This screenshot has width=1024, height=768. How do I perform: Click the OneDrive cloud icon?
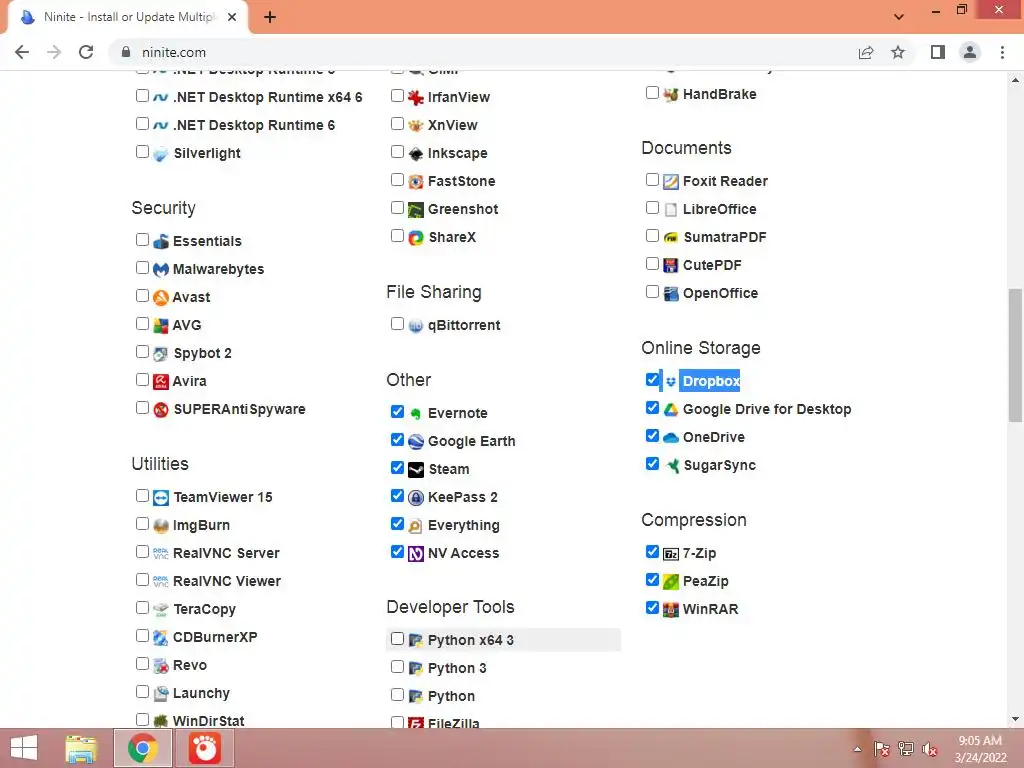[x=671, y=438]
